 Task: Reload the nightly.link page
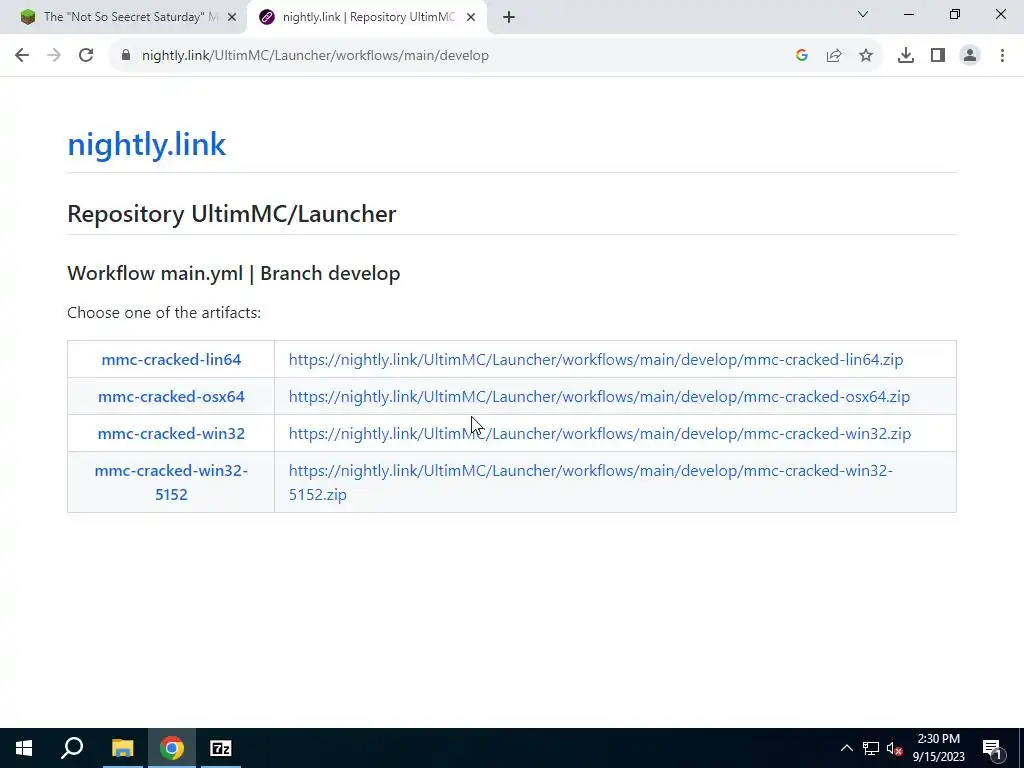coord(86,56)
